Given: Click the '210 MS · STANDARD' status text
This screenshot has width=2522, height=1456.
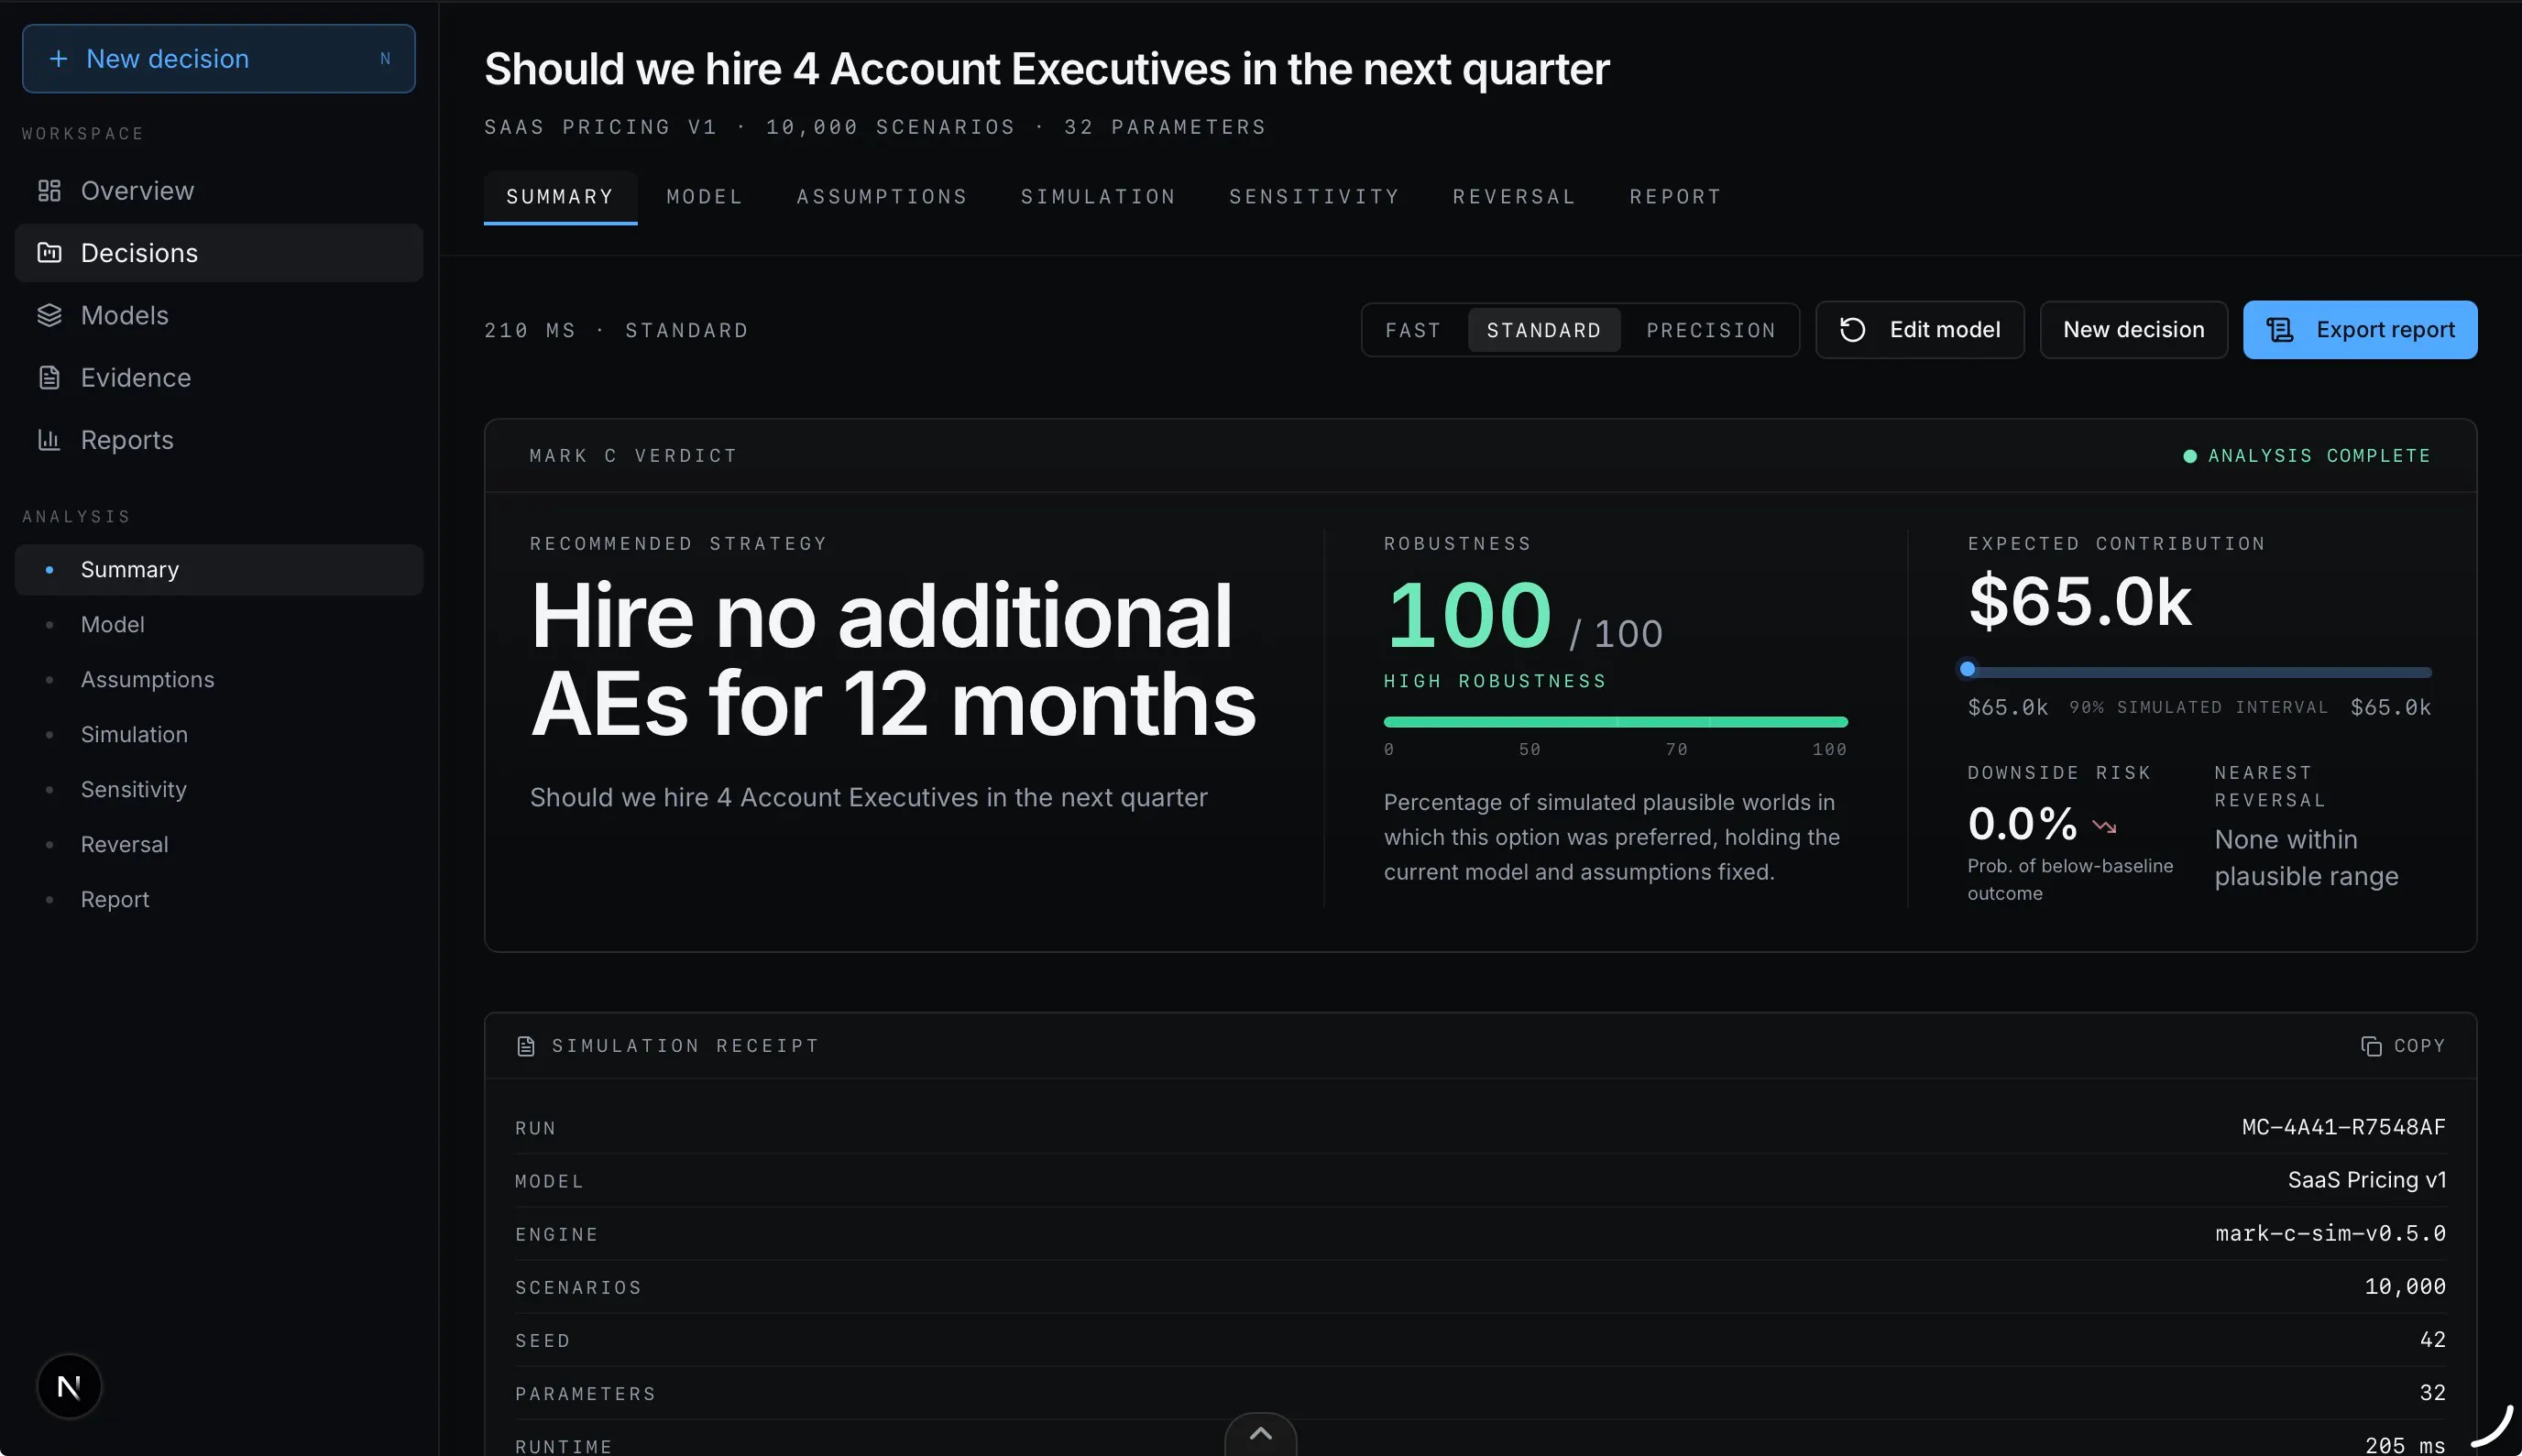Looking at the screenshot, I should pos(616,331).
